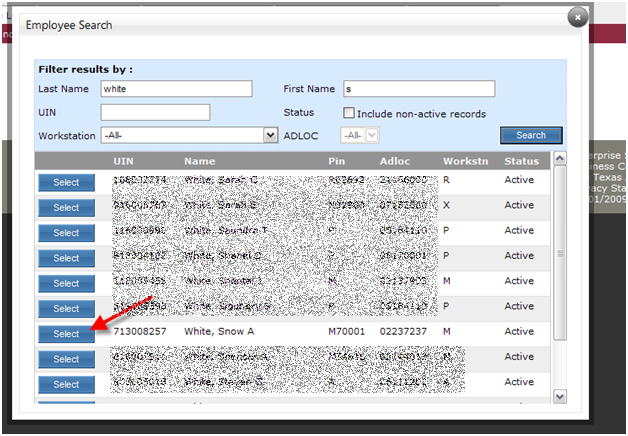Click the results scrollbar up arrow
The image size is (628, 436).
pyautogui.click(x=559, y=158)
